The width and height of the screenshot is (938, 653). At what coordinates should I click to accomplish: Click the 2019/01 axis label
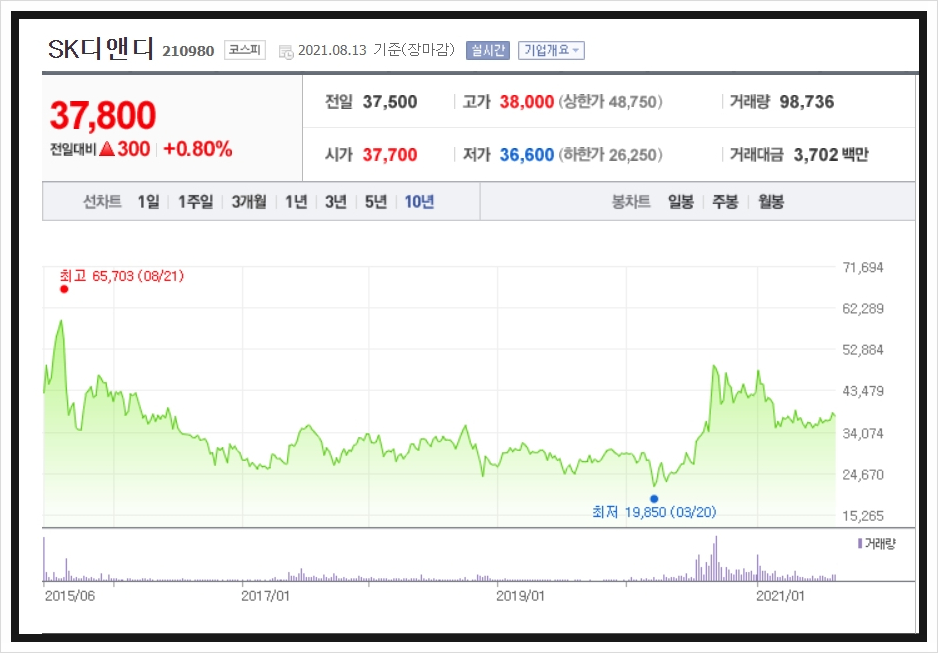520,596
